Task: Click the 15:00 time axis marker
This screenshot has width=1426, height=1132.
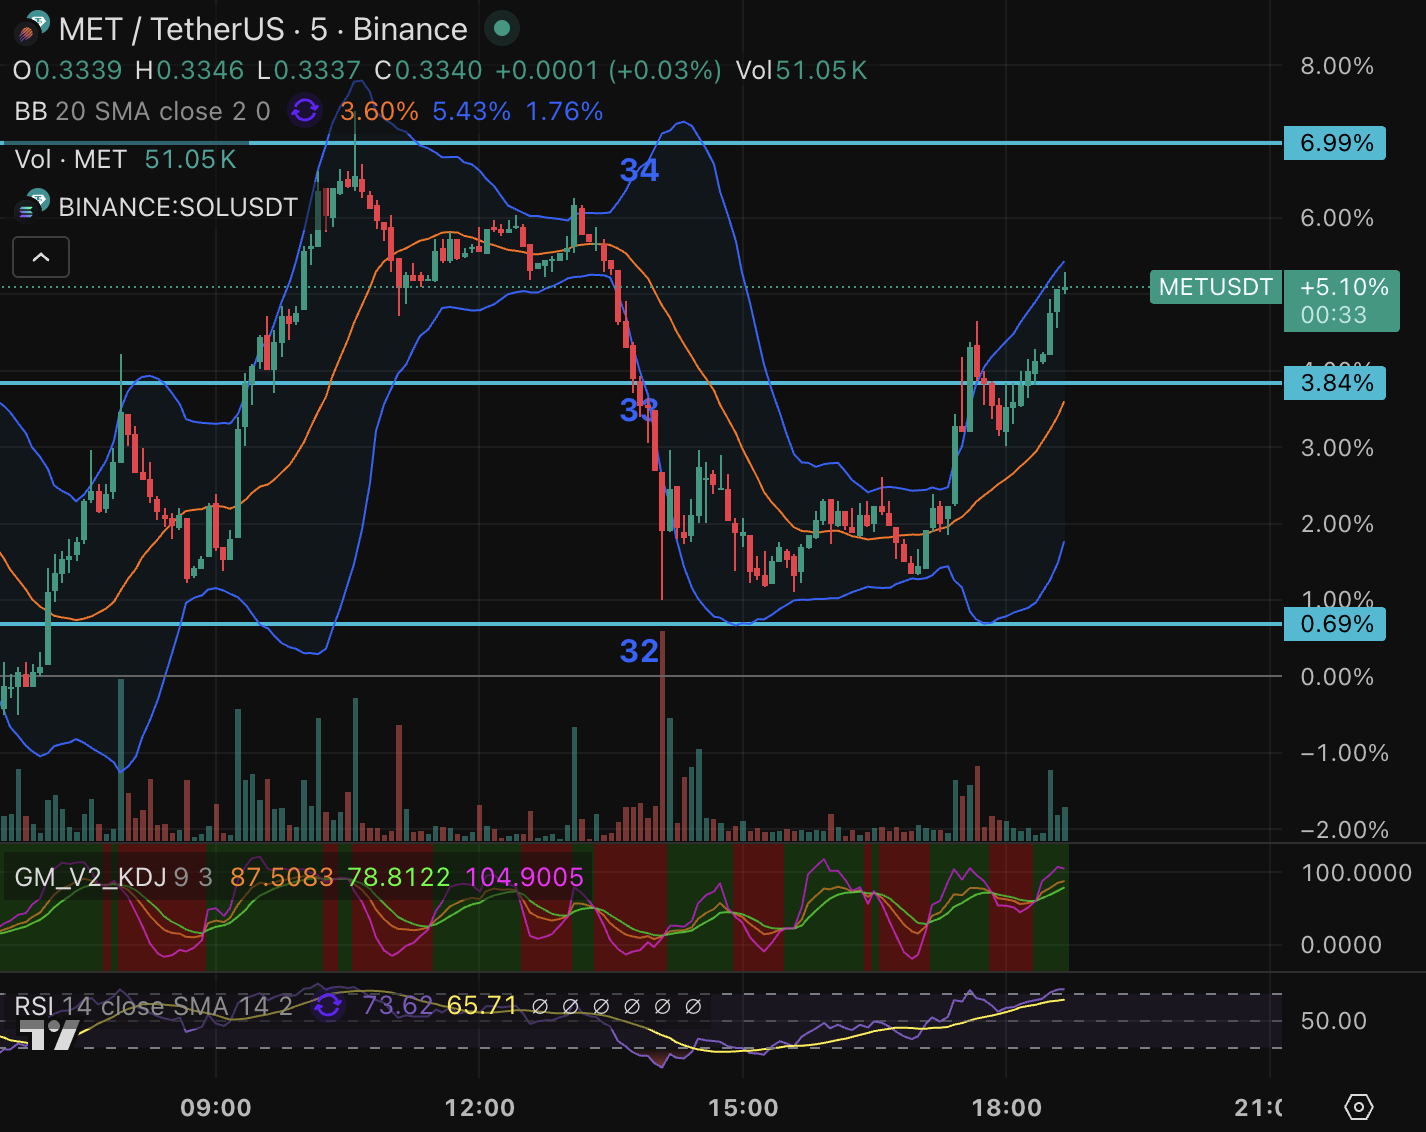Action: 743,1107
